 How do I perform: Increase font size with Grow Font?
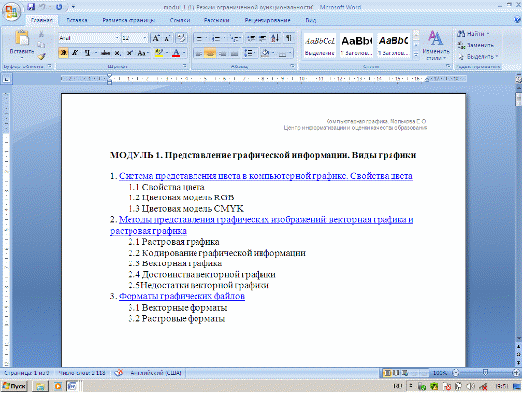point(156,38)
